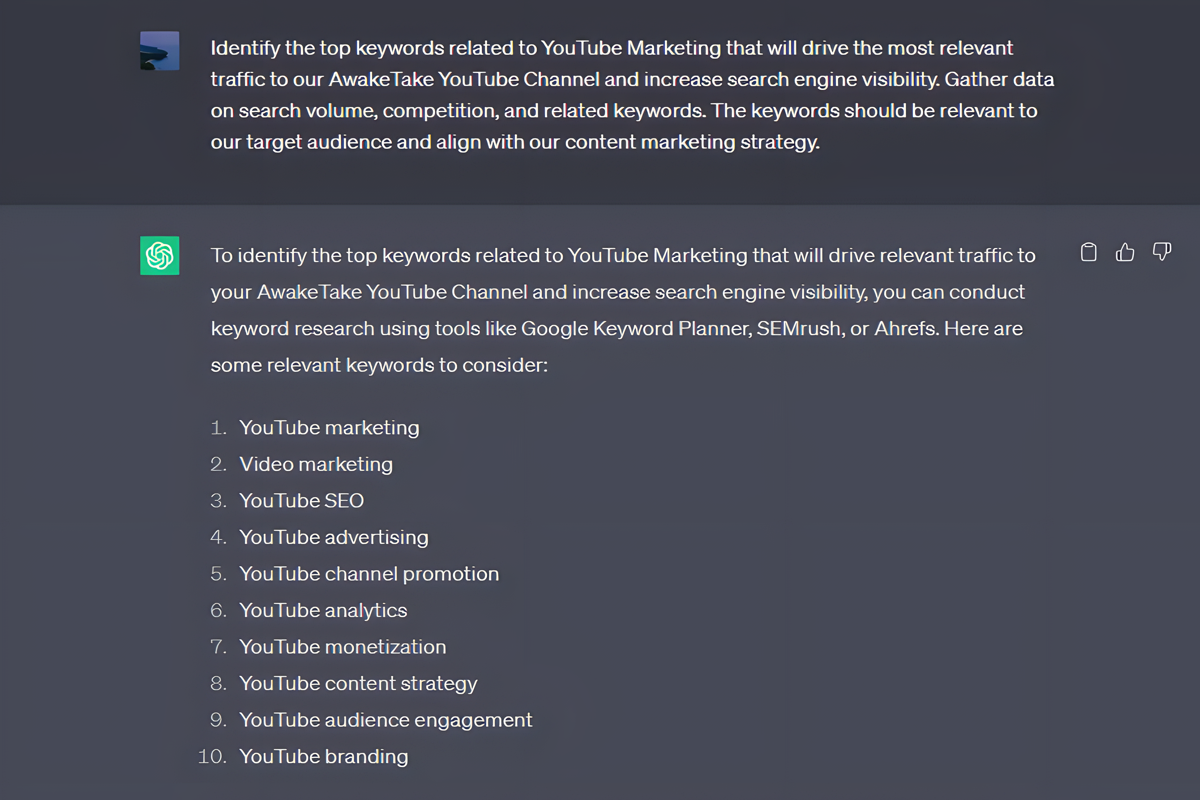Screen dimensions: 1200x800
Task: Select the "YouTube marketing" list item
Action: tap(329, 428)
